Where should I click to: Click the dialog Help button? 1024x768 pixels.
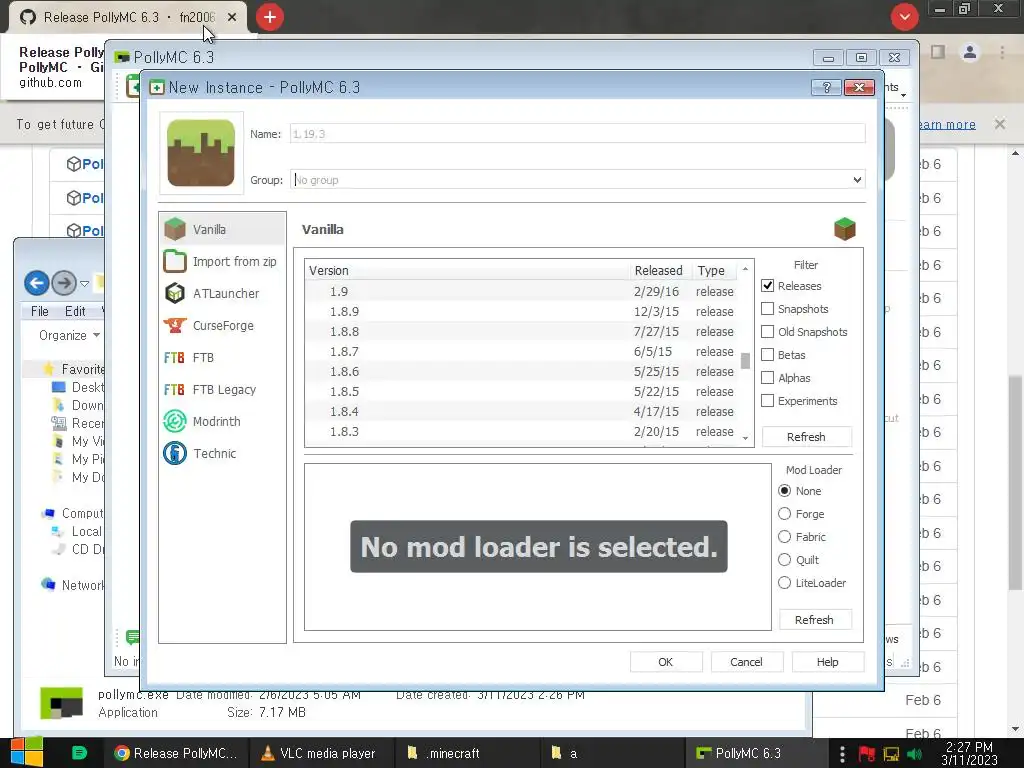(x=827, y=662)
